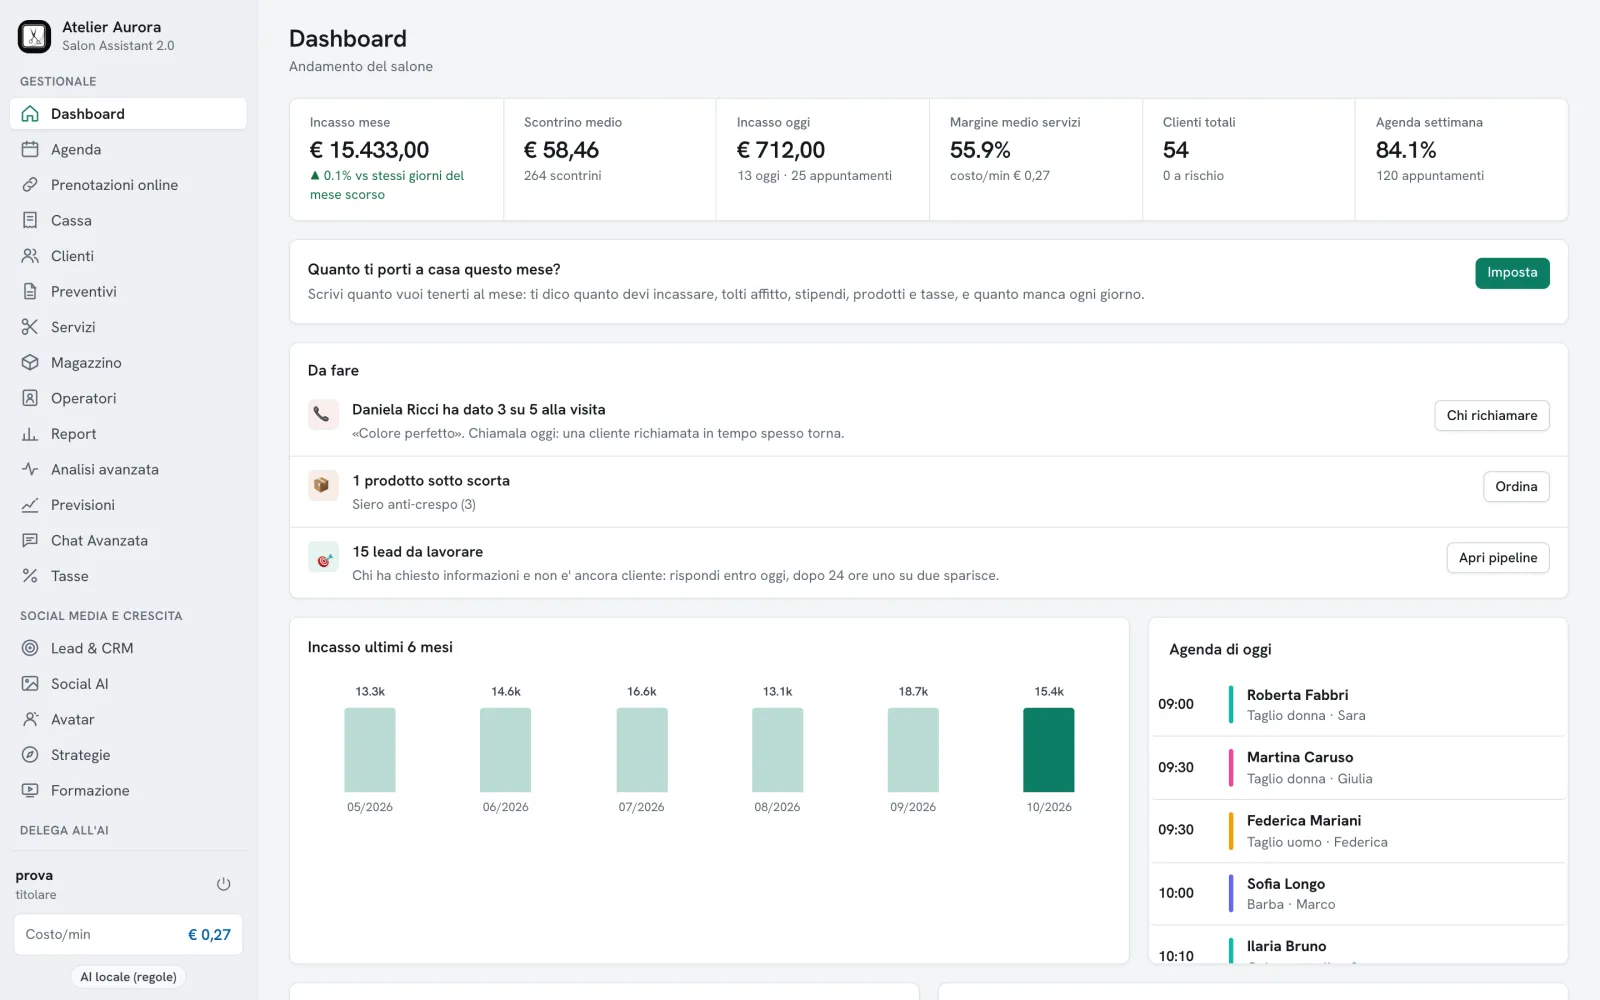Click the Avatar person icon
1600x1000 pixels.
point(30,720)
